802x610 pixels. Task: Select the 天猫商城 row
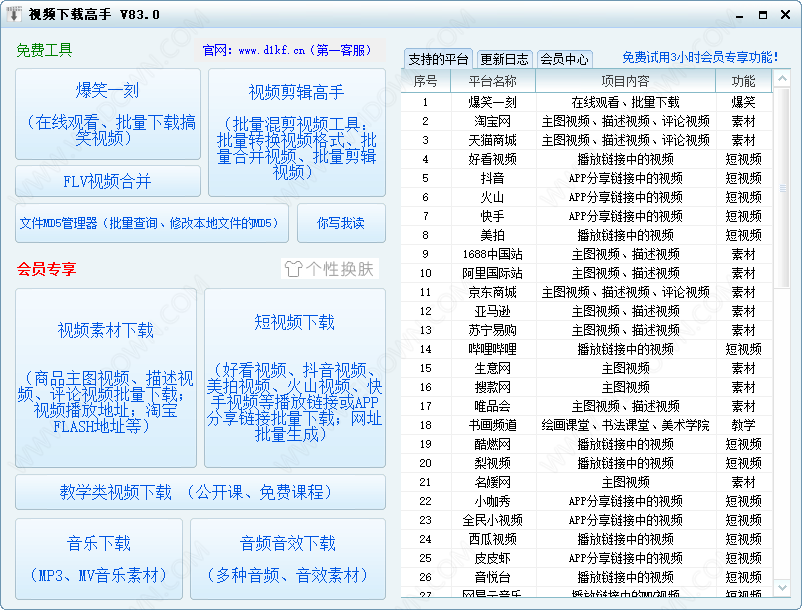click(x=587, y=140)
